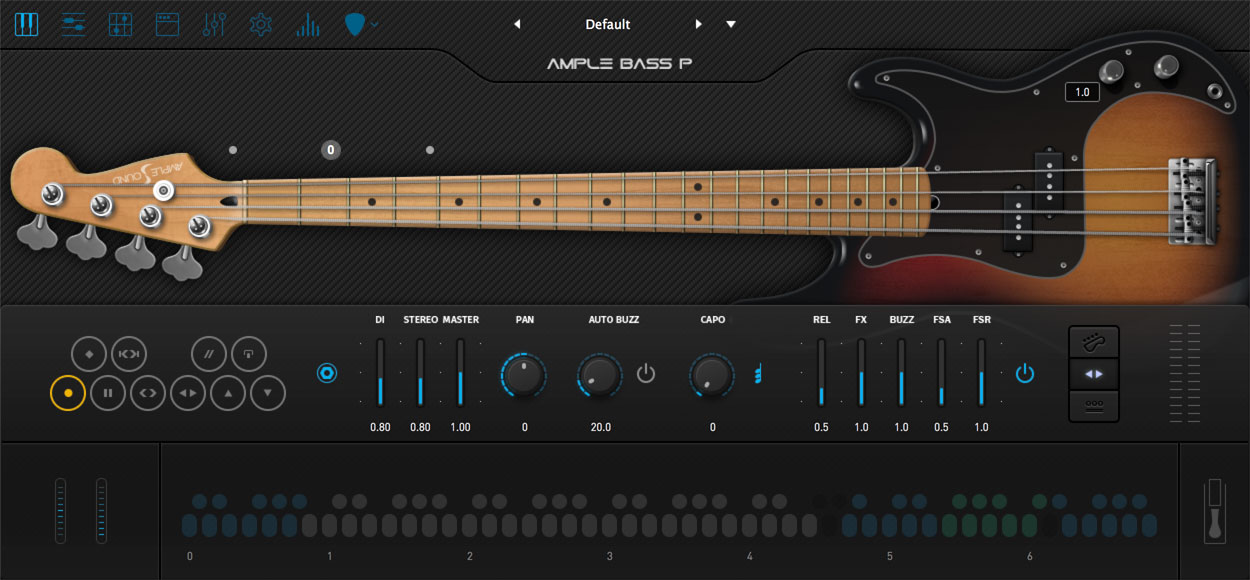Go to the previous preset
The image size is (1250, 580).
(517, 24)
